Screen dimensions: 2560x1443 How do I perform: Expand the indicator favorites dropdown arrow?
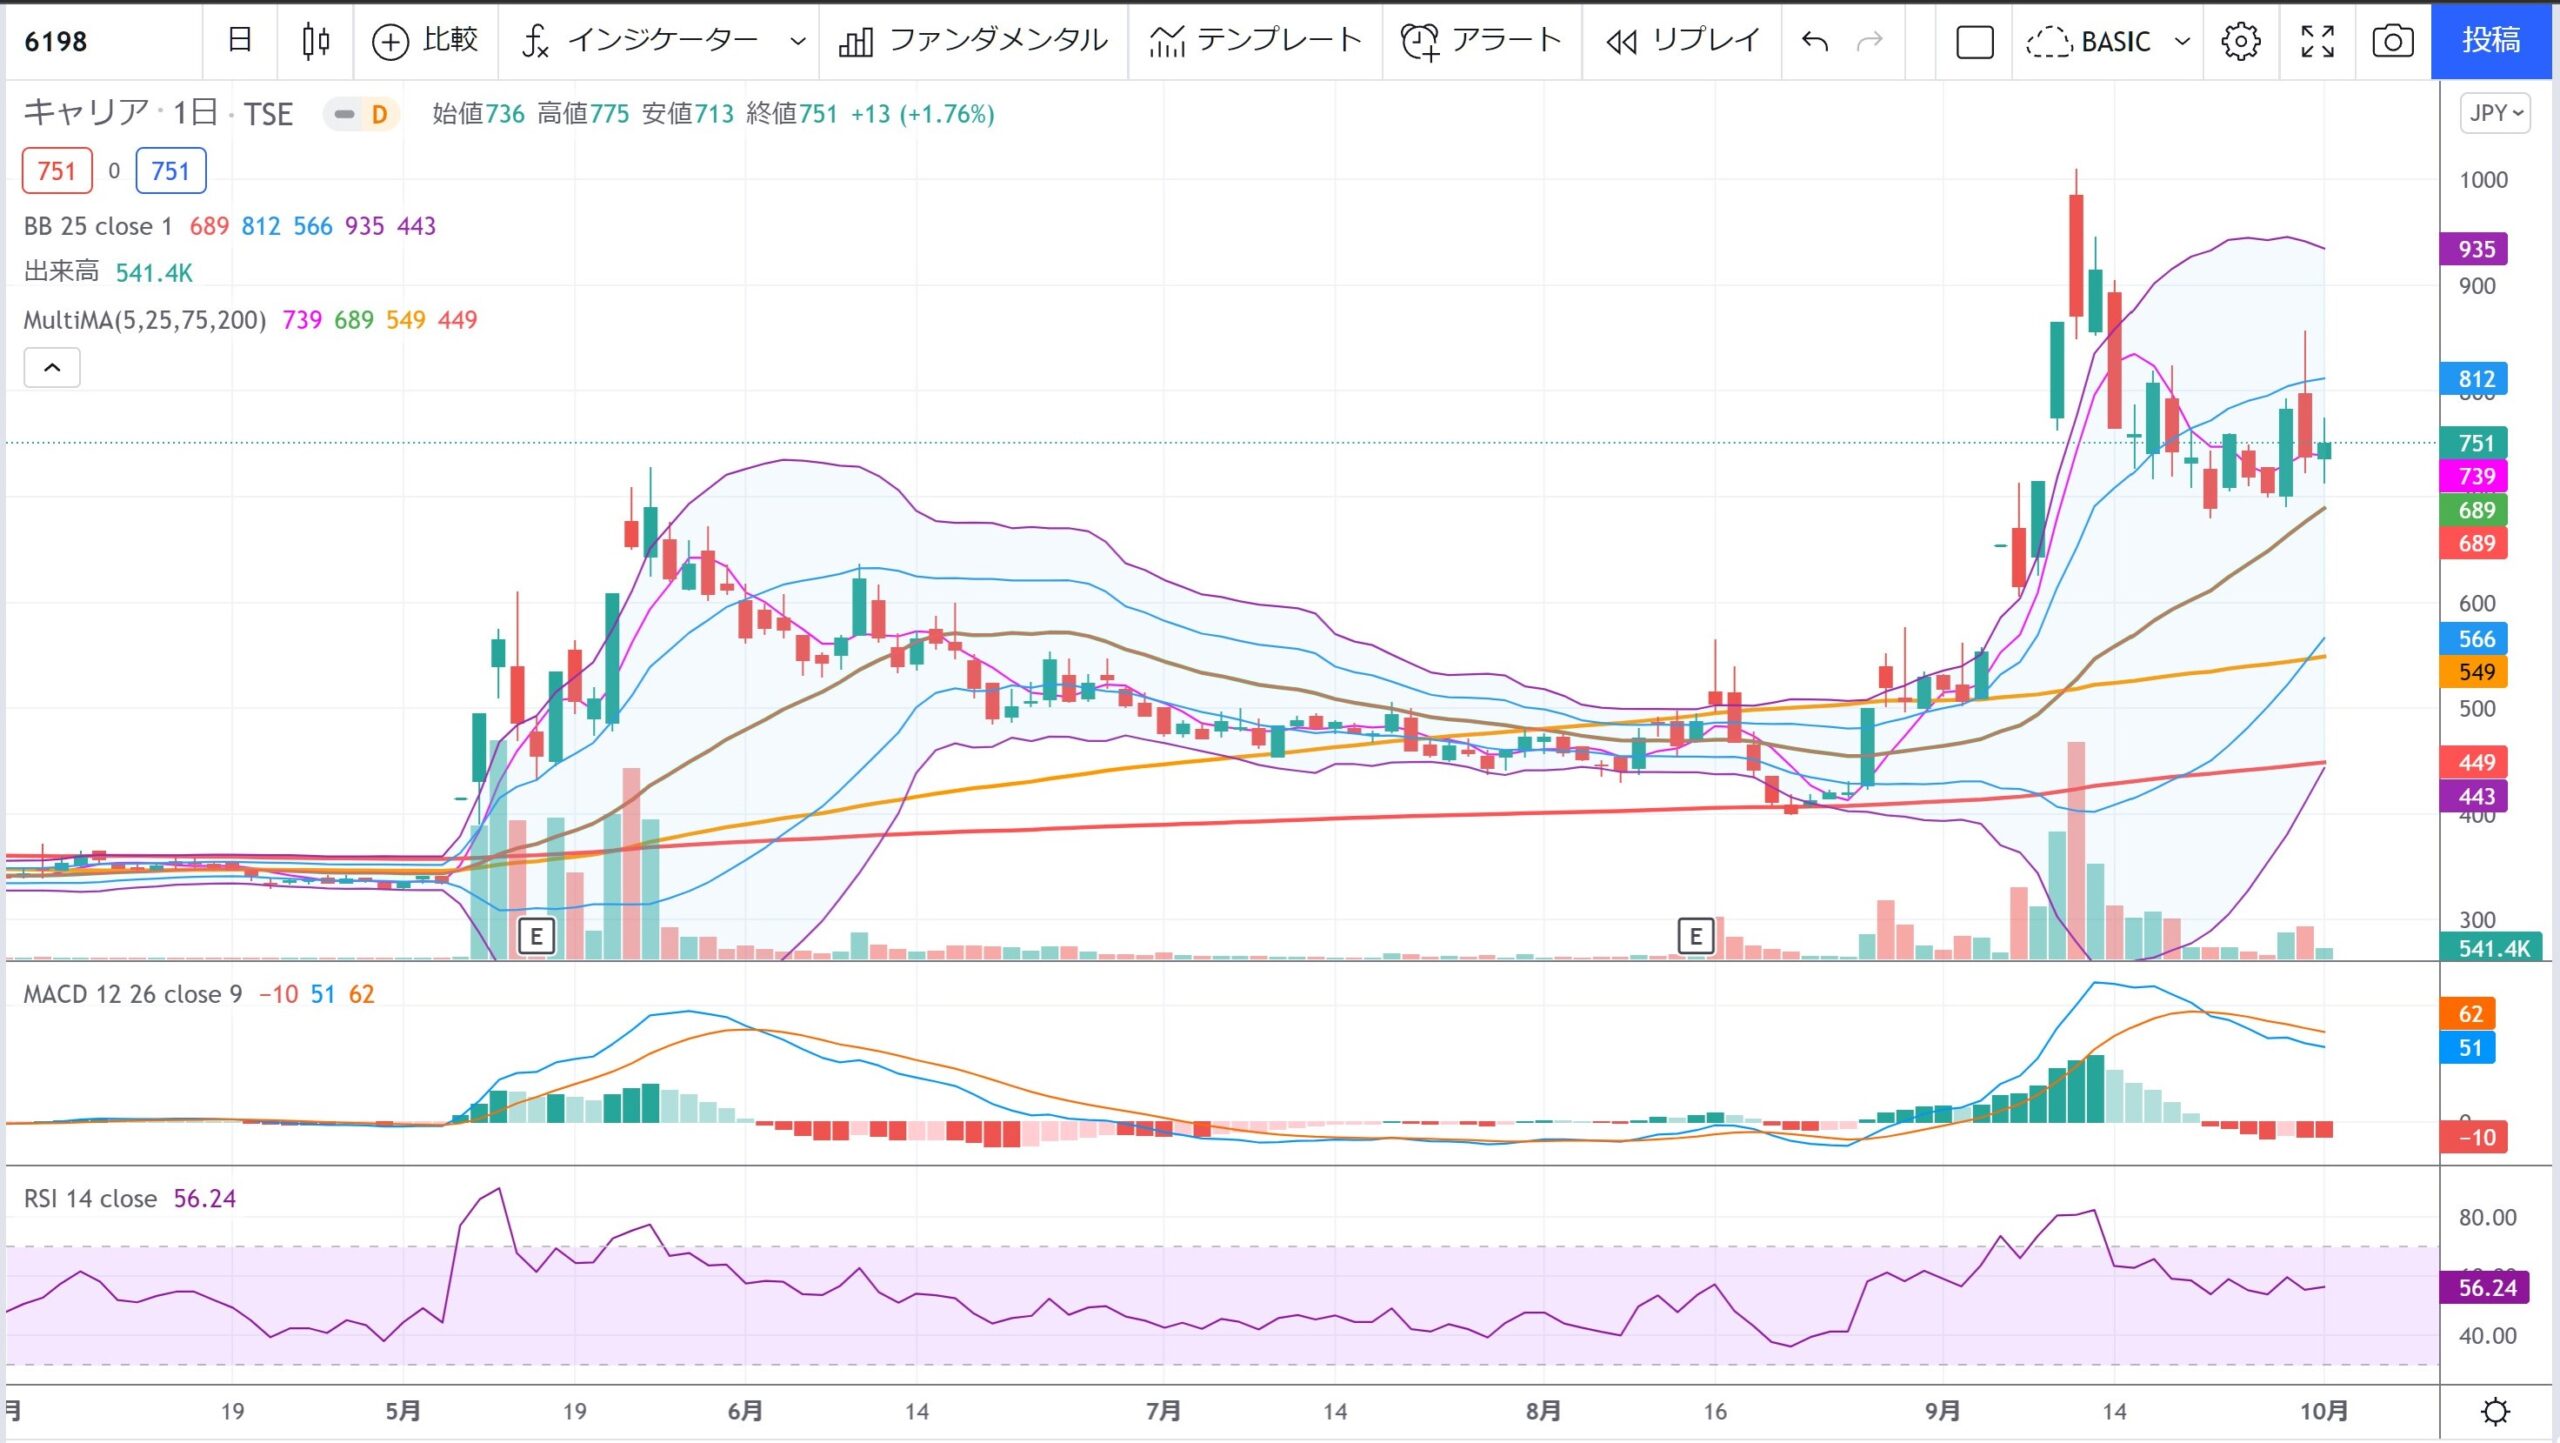coord(797,42)
